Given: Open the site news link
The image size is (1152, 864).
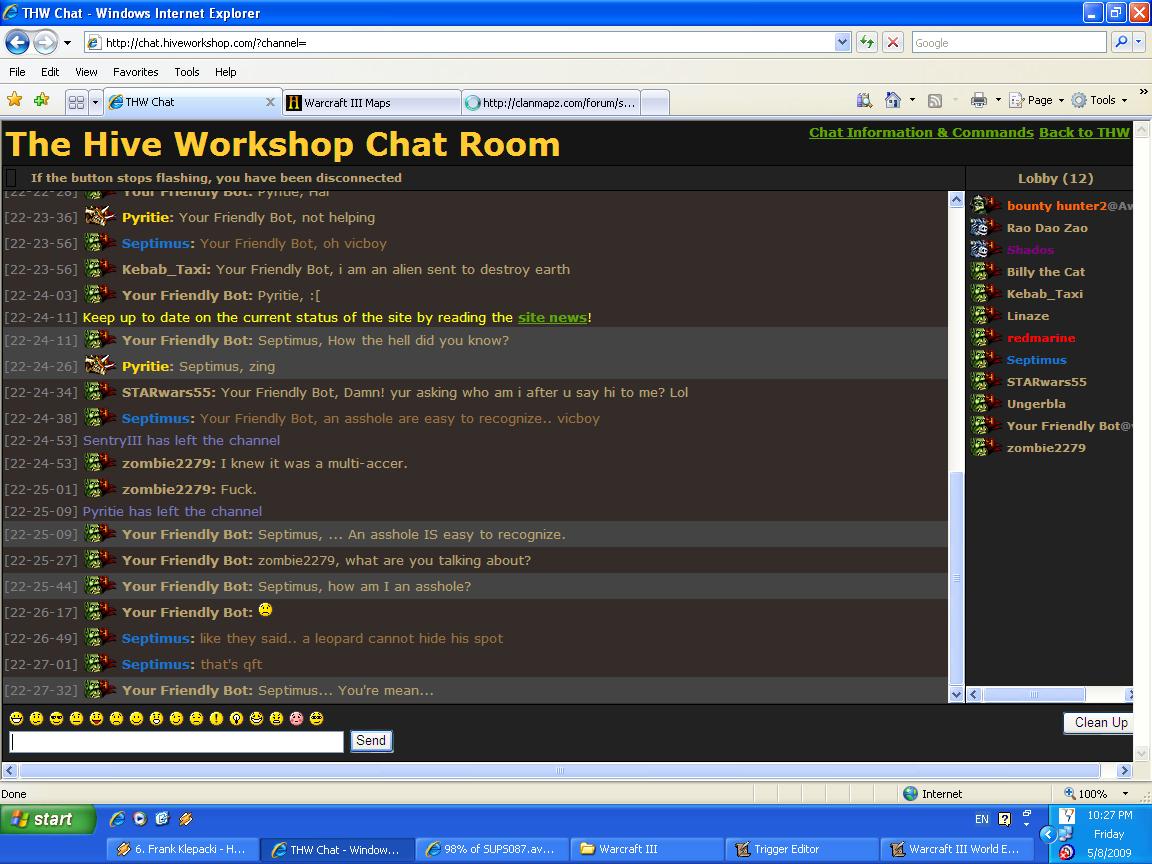Looking at the screenshot, I should 552,317.
